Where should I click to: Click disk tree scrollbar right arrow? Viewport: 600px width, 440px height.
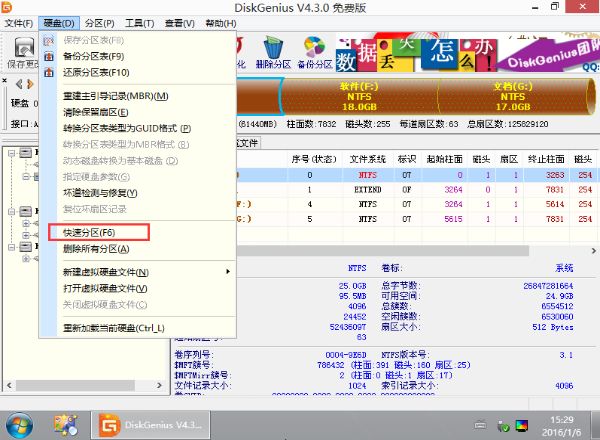point(160,385)
